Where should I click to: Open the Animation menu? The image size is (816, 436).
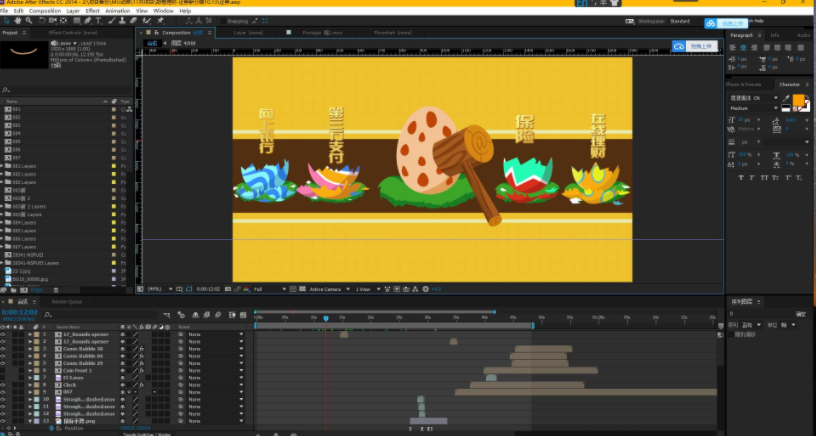(118, 11)
